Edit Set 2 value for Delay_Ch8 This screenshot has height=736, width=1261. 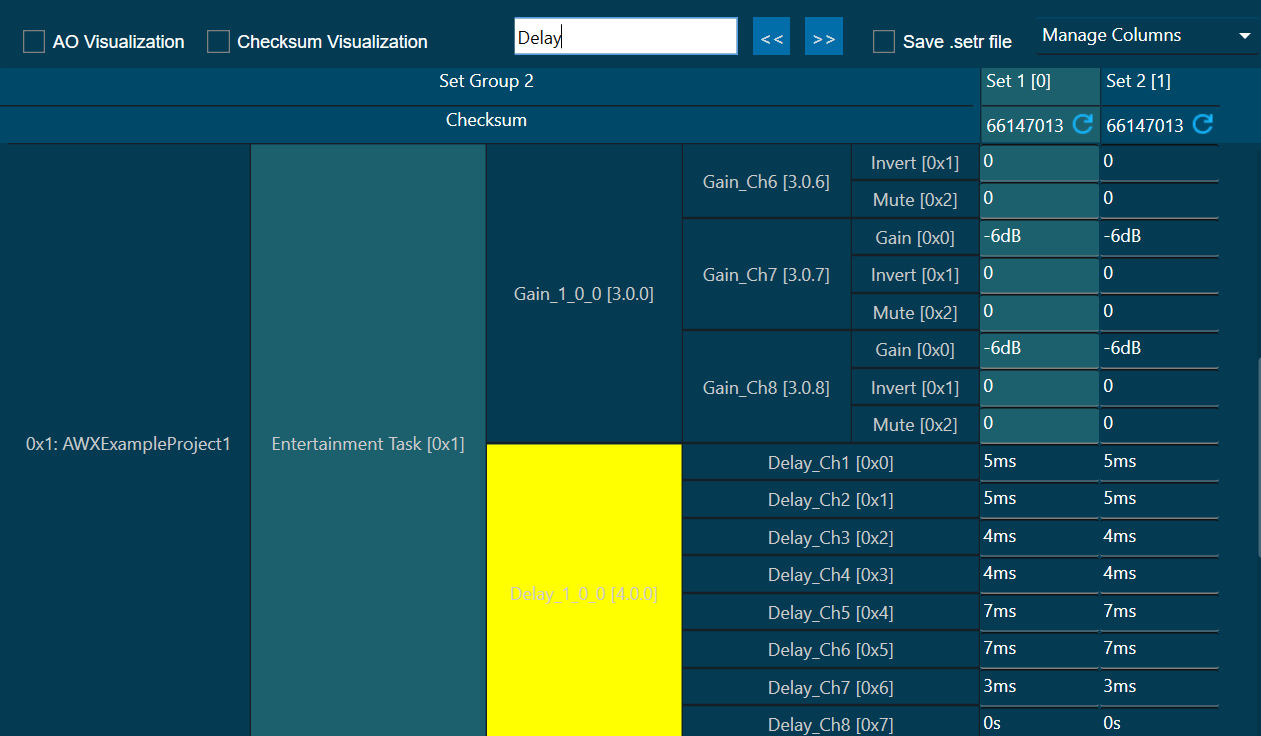pos(1160,723)
